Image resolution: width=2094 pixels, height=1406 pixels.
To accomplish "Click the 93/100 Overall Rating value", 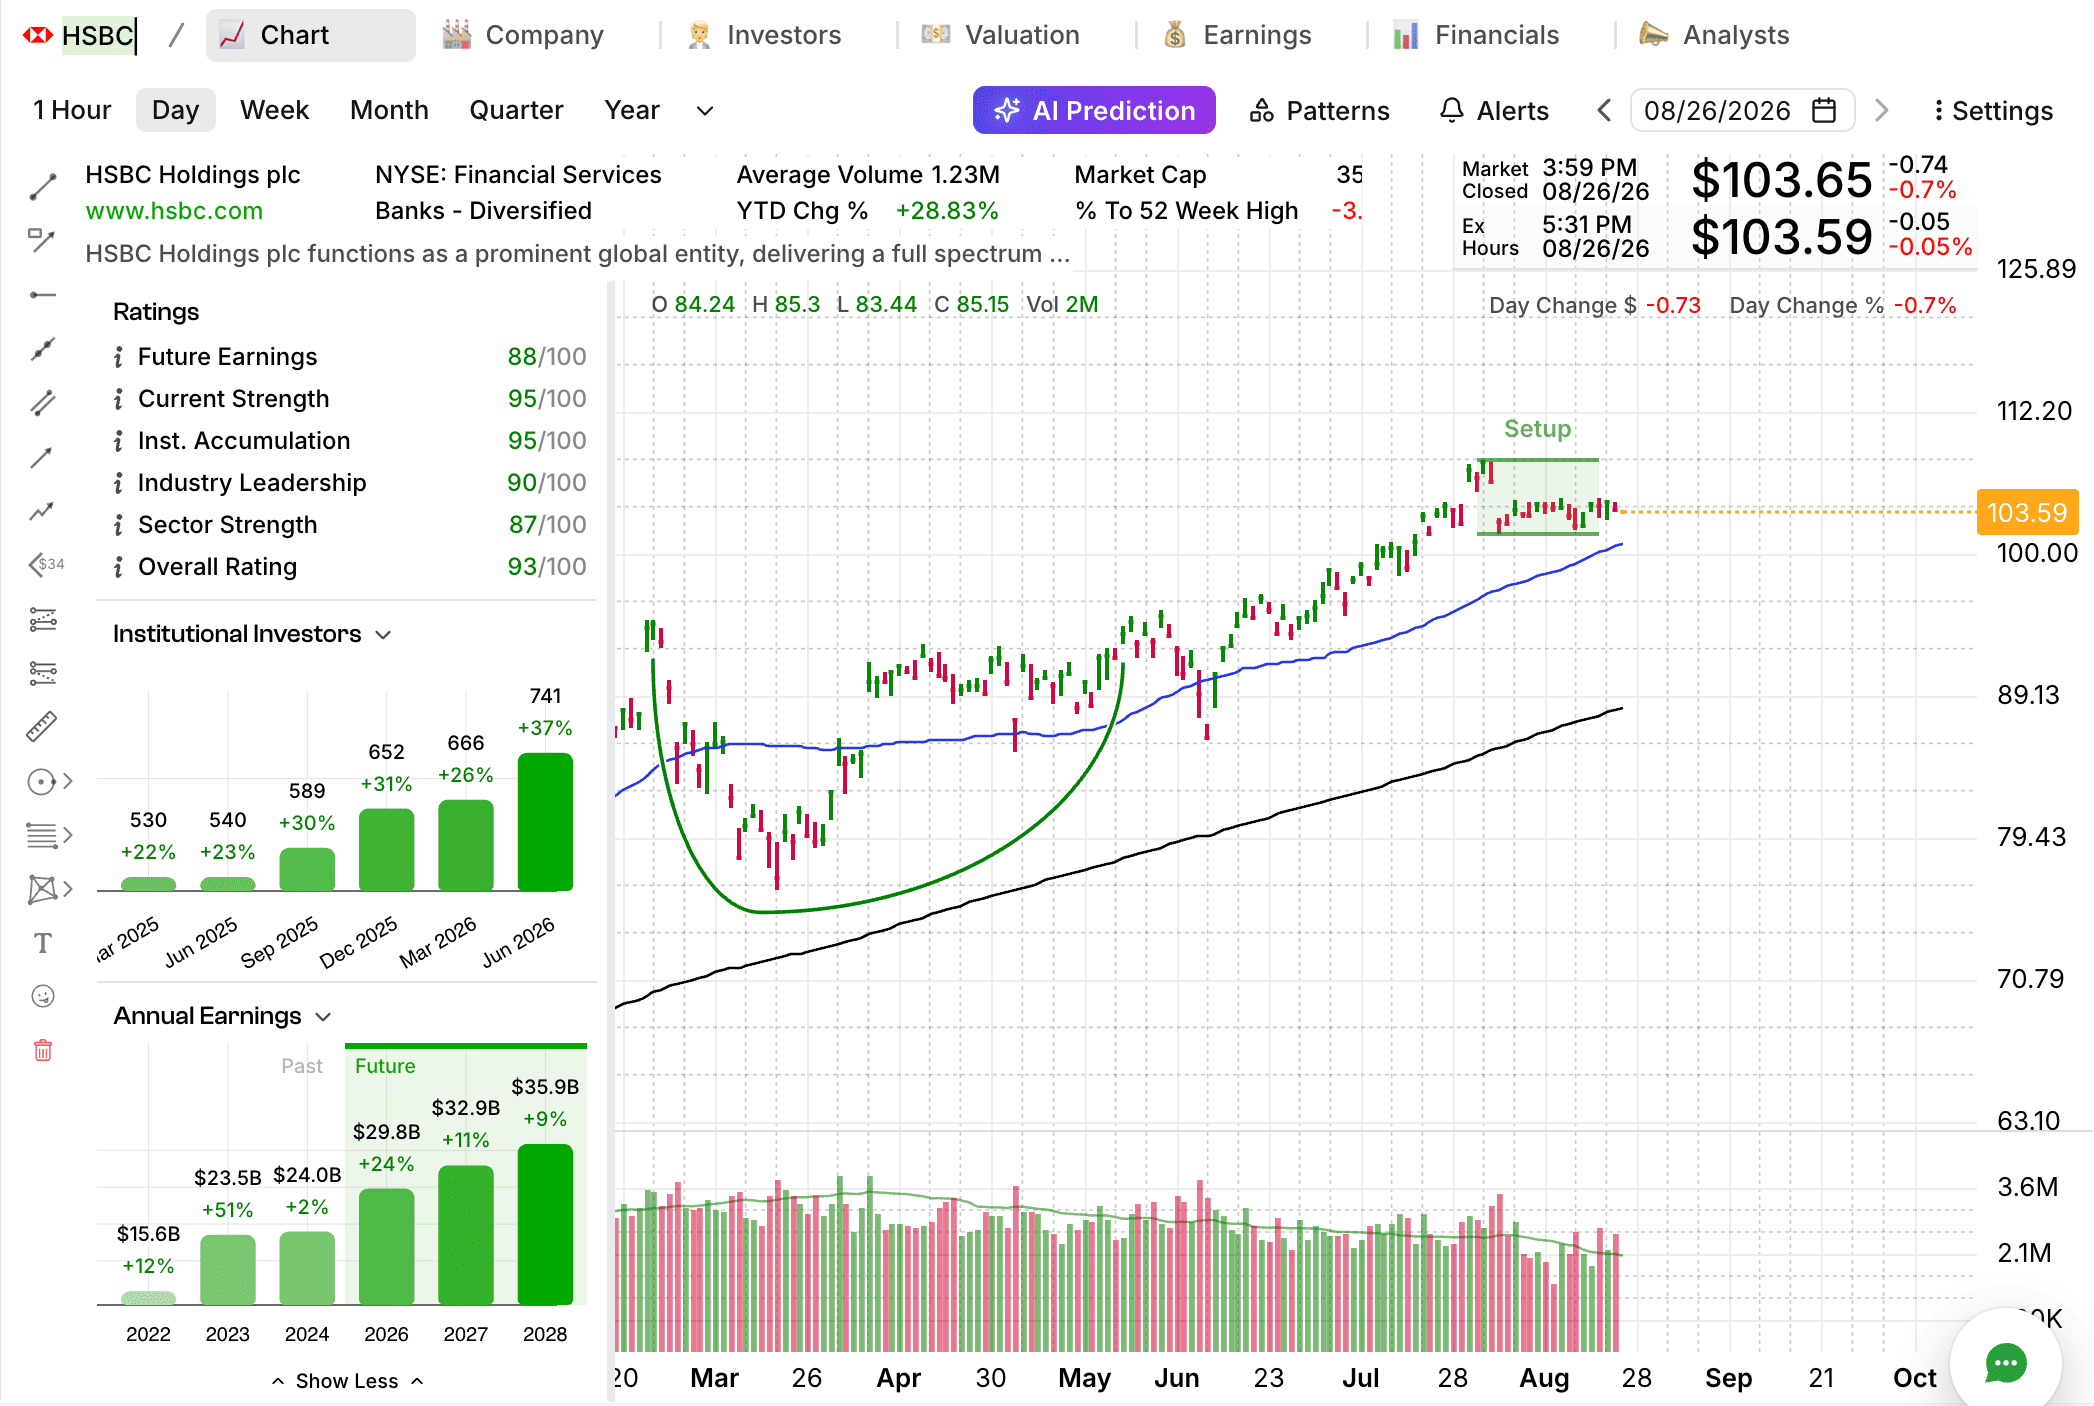I will [546, 567].
